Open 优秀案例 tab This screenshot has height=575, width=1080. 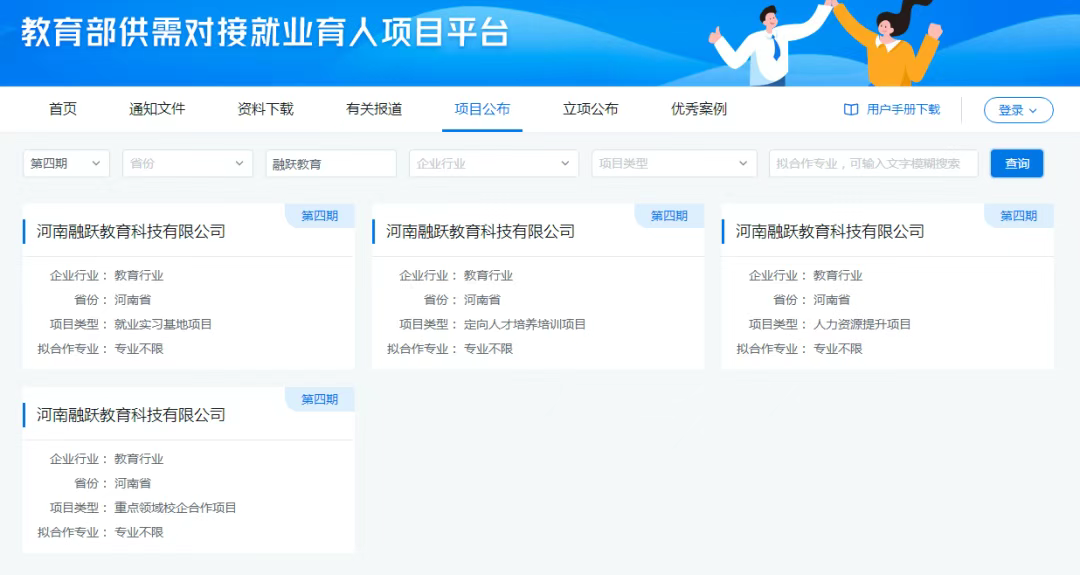[x=699, y=109]
